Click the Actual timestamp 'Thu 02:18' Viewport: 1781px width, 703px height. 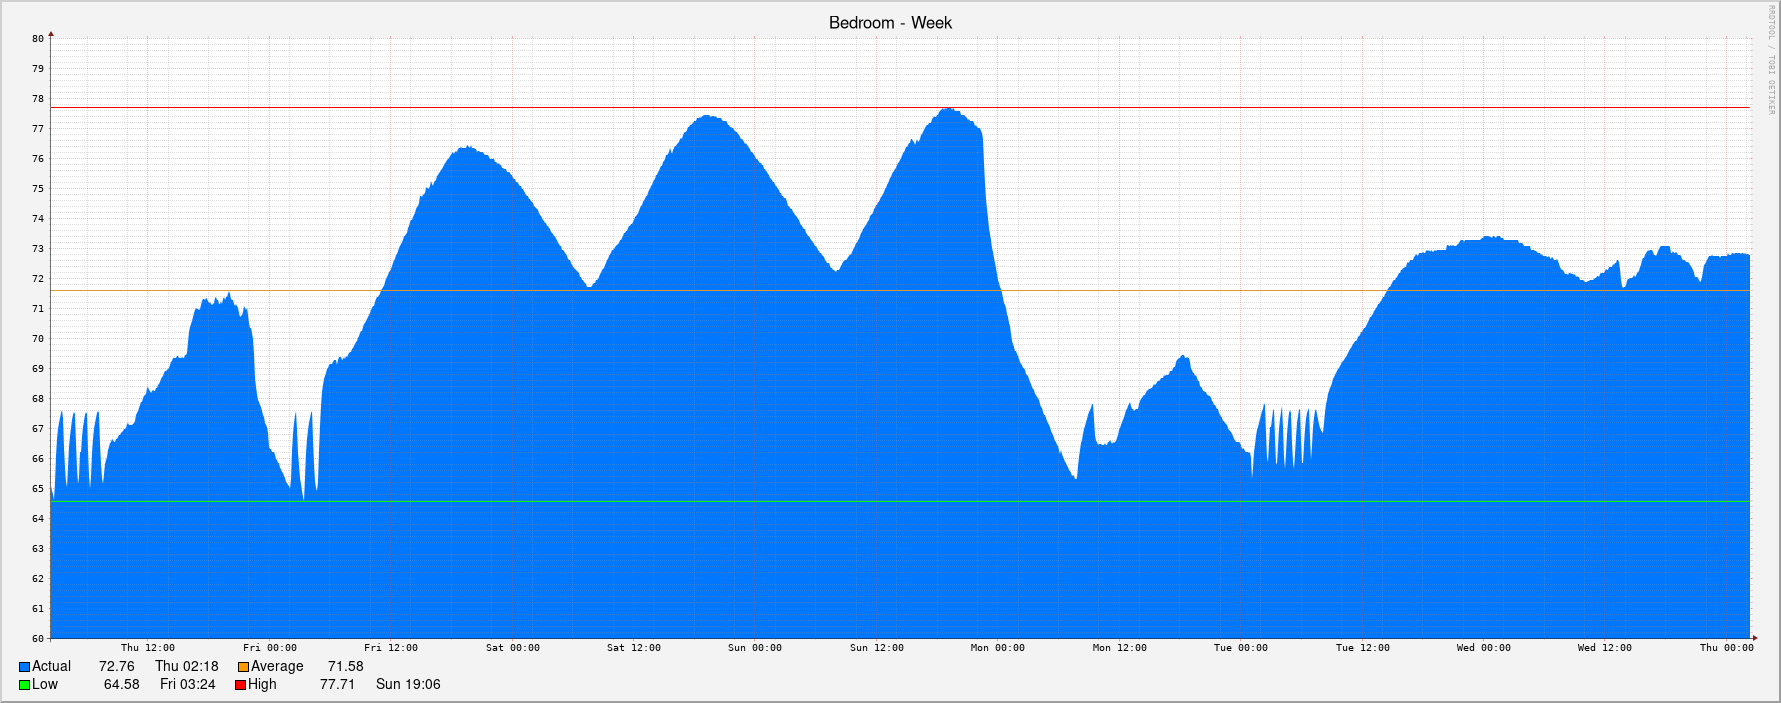pyautogui.click(x=186, y=667)
